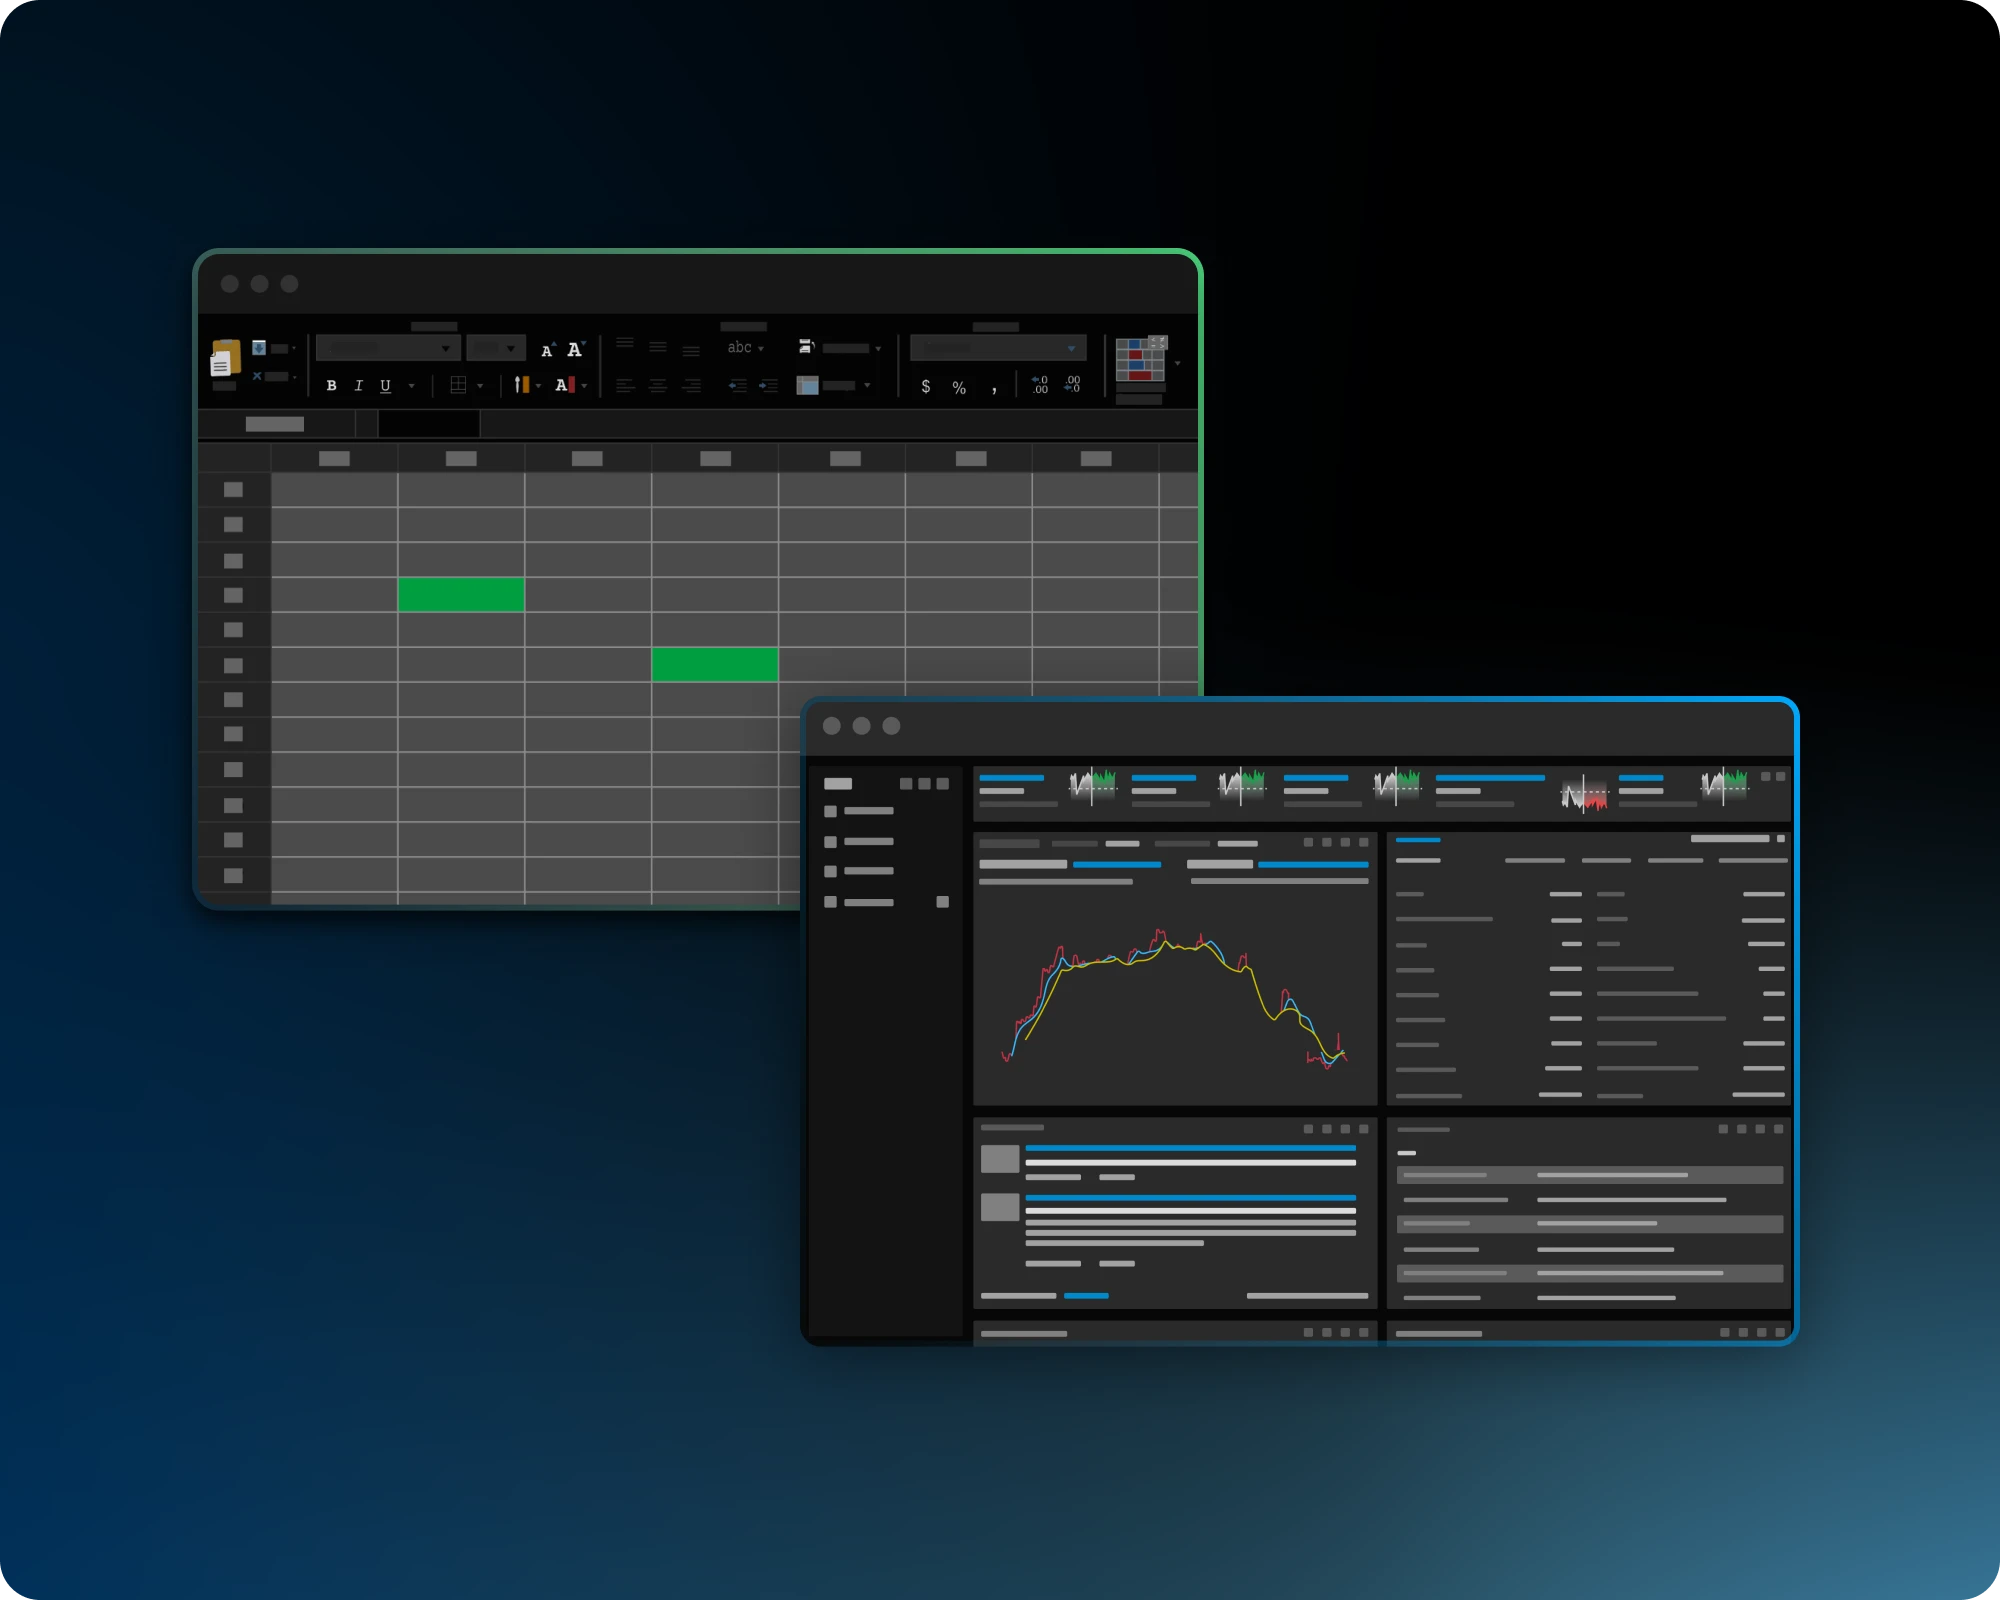This screenshot has width=2000, height=1600.
Task: Select the upper green highlighted cell
Action: [461, 594]
